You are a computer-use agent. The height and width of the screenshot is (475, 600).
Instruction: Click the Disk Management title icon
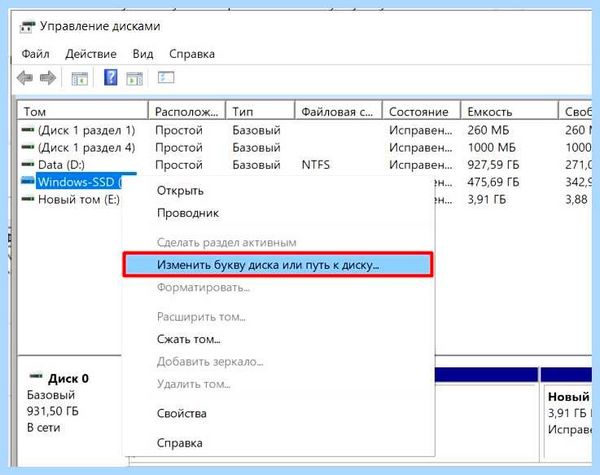point(27,27)
